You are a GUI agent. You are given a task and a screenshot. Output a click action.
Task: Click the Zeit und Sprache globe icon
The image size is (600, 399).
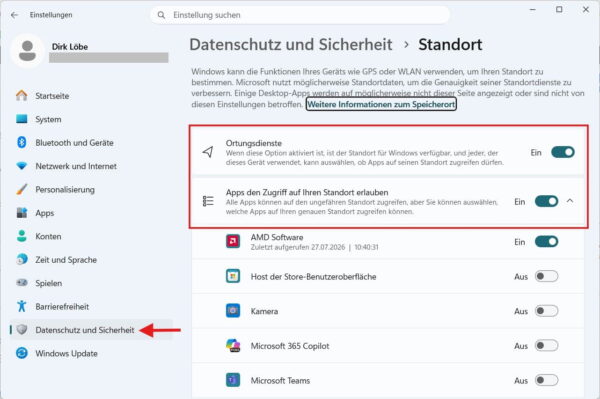coord(22,259)
